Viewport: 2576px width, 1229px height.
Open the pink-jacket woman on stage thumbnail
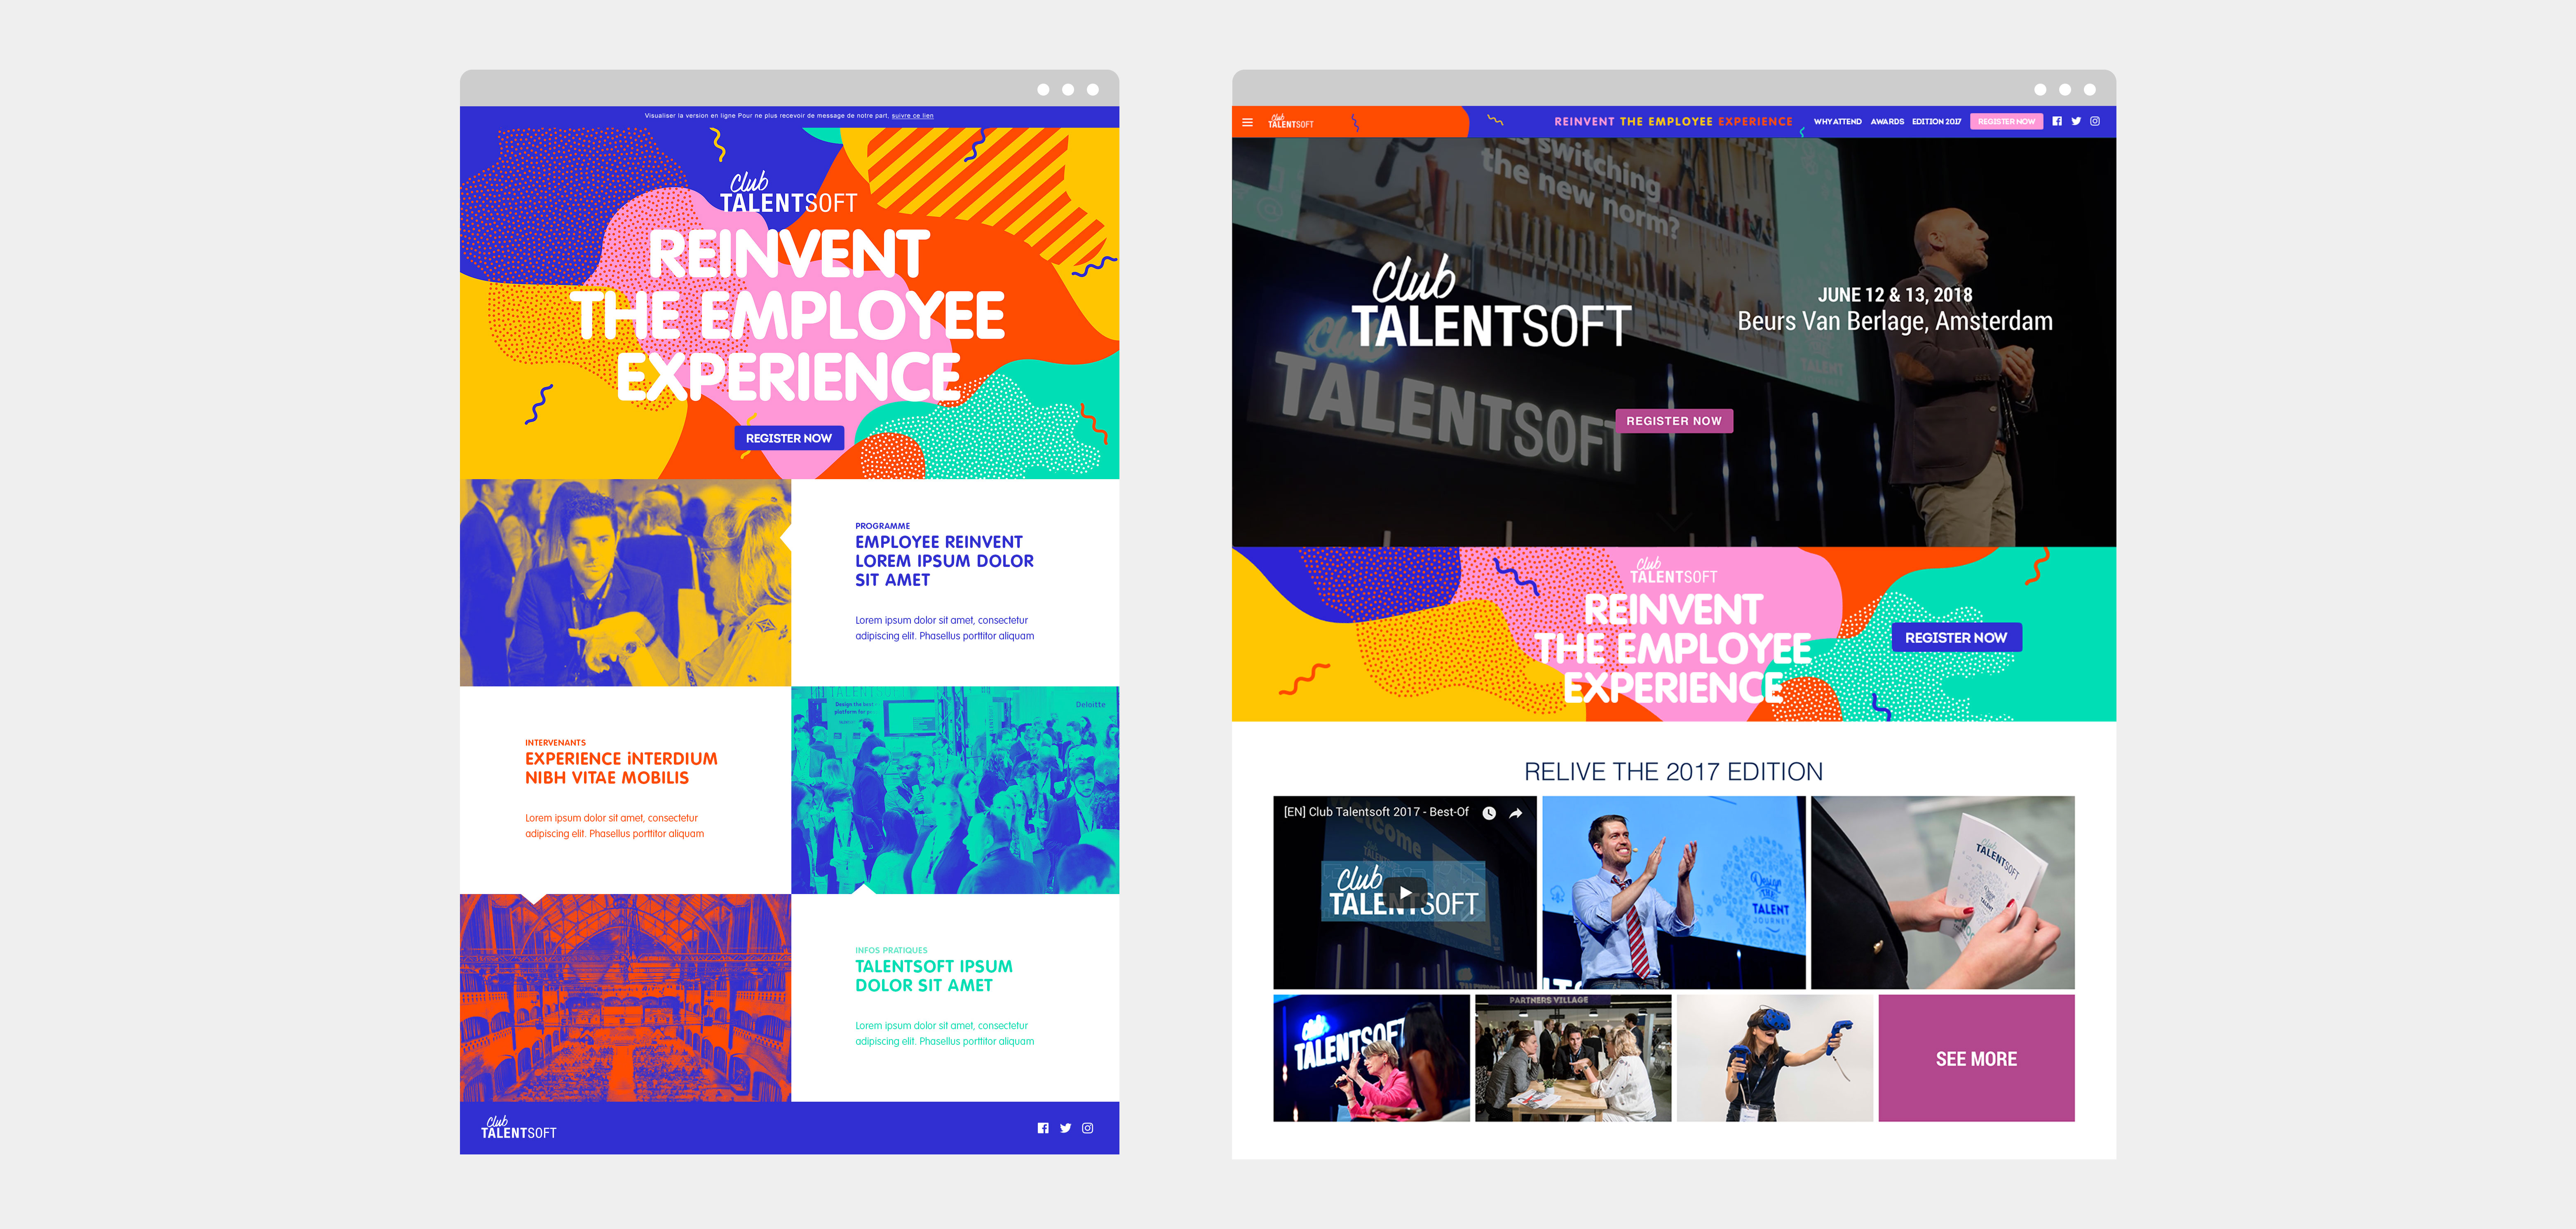click(1371, 1058)
